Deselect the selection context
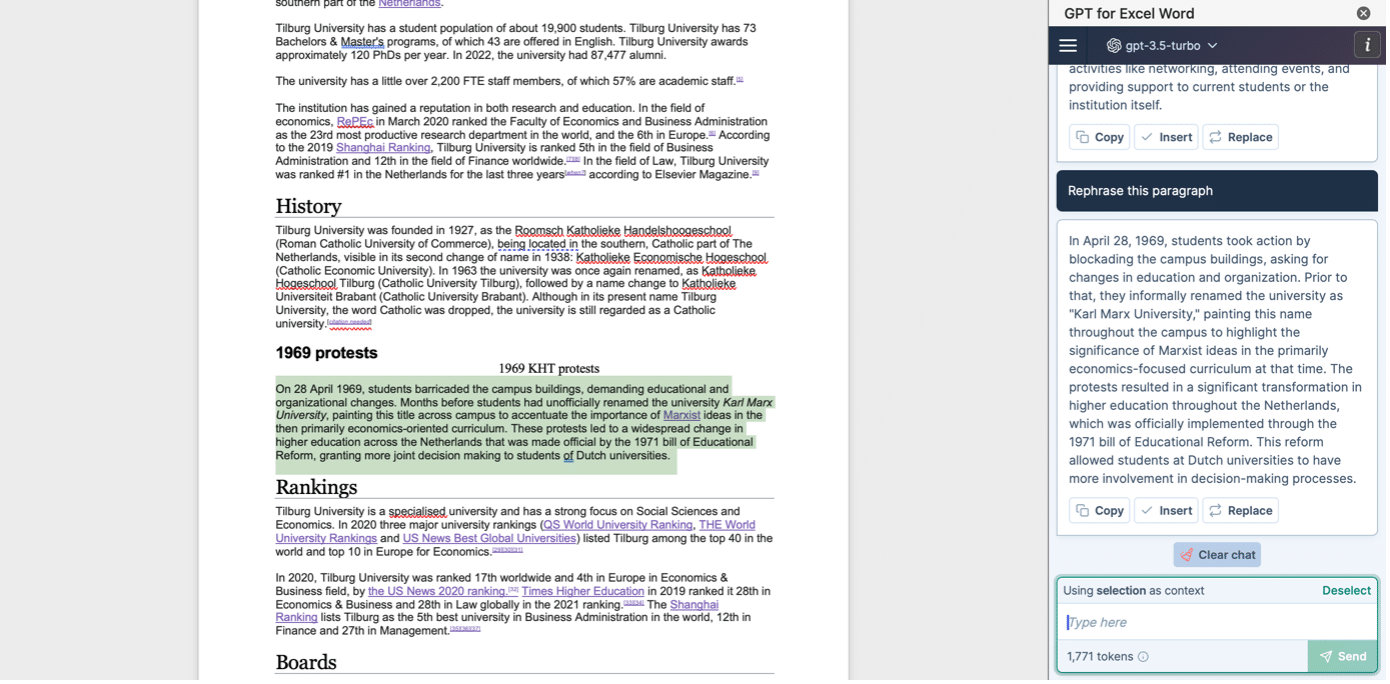The image size is (1390, 684). pyautogui.click(x=1347, y=590)
